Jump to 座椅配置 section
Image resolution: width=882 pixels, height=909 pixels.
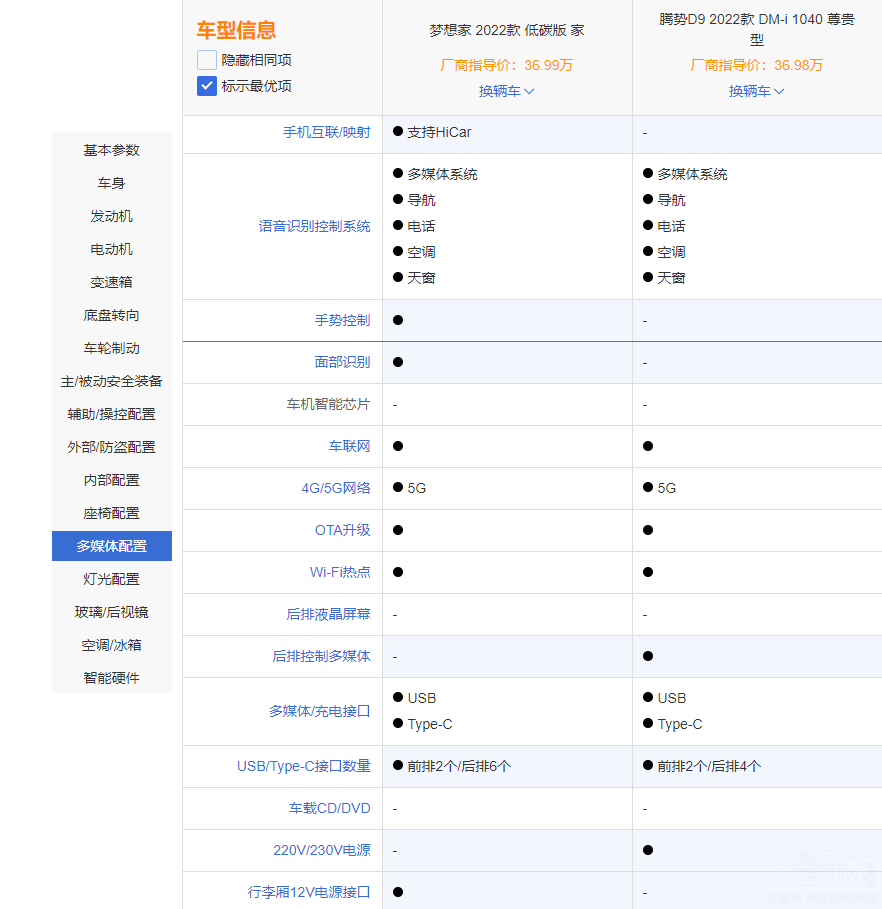click(x=112, y=513)
